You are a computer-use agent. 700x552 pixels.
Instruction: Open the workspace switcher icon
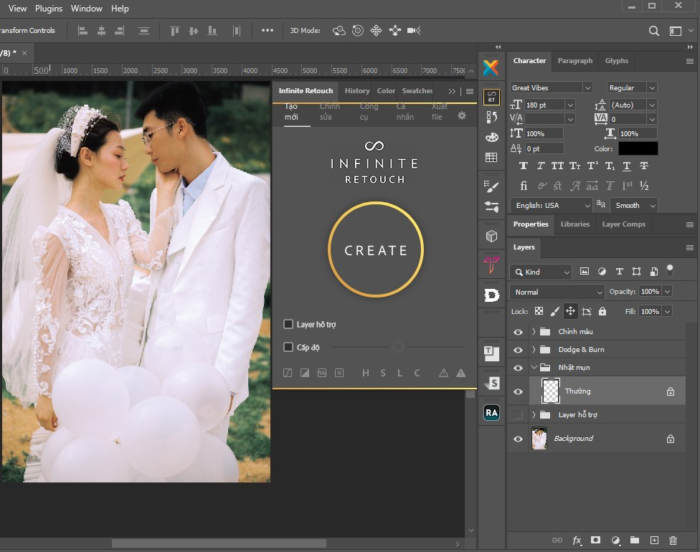[675, 31]
